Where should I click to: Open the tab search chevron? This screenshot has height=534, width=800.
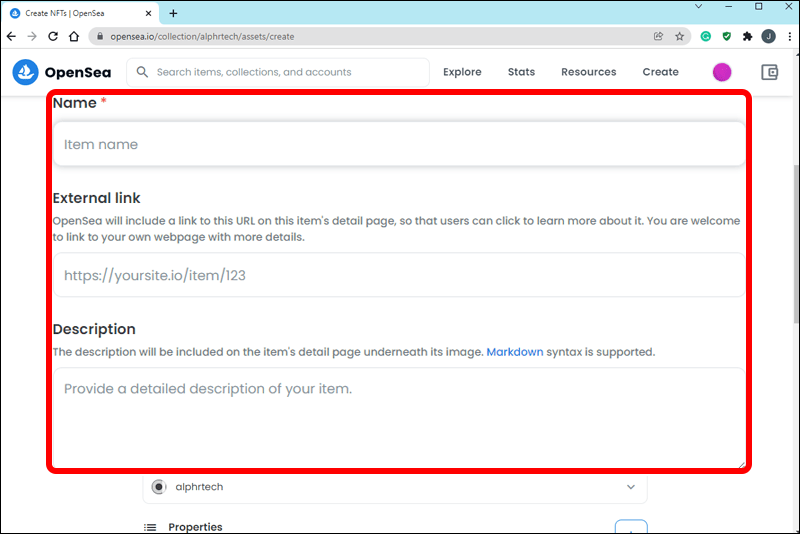coord(700,8)
